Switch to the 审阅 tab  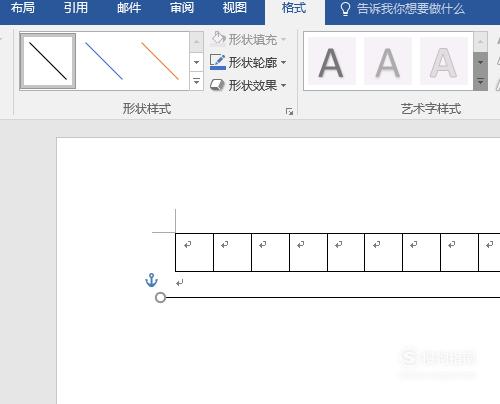pyautogui.click(x=182, y=8)
